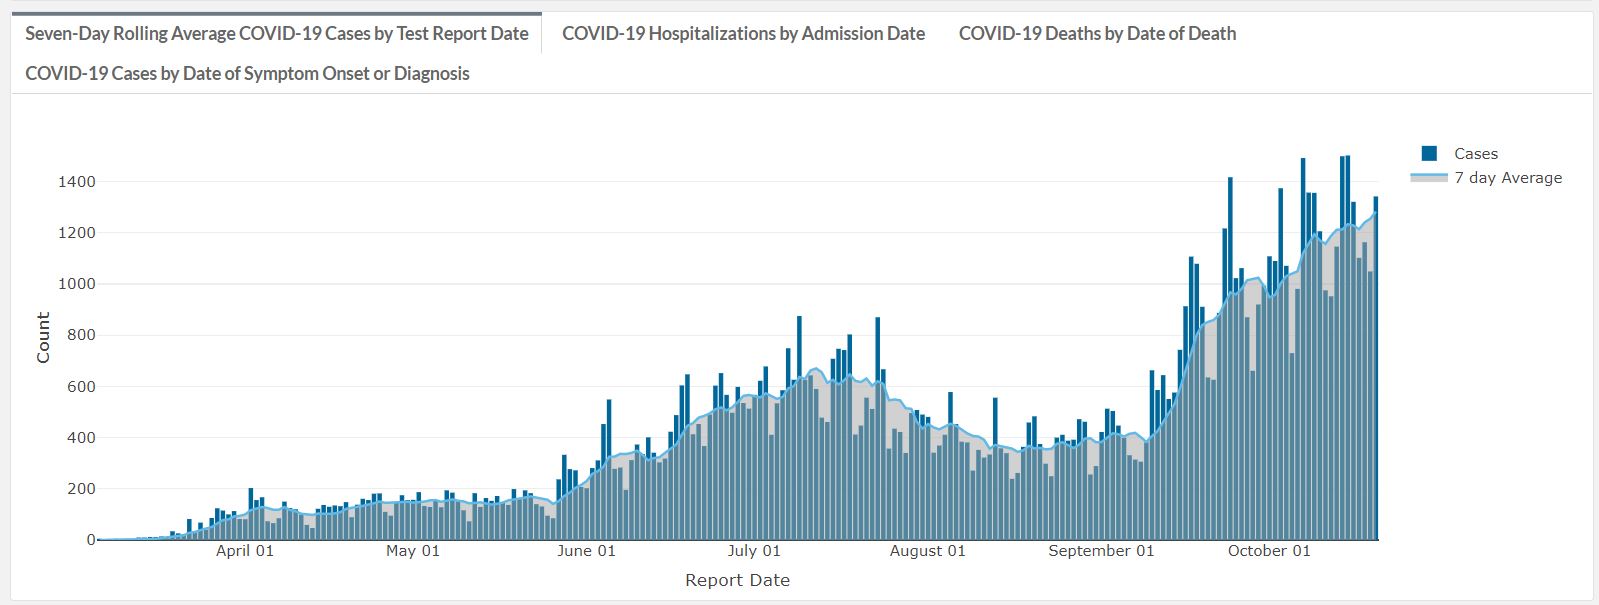Select the June 01 date tick label
The width and height of the screenshot is (1599, 605).
[586, 551]
